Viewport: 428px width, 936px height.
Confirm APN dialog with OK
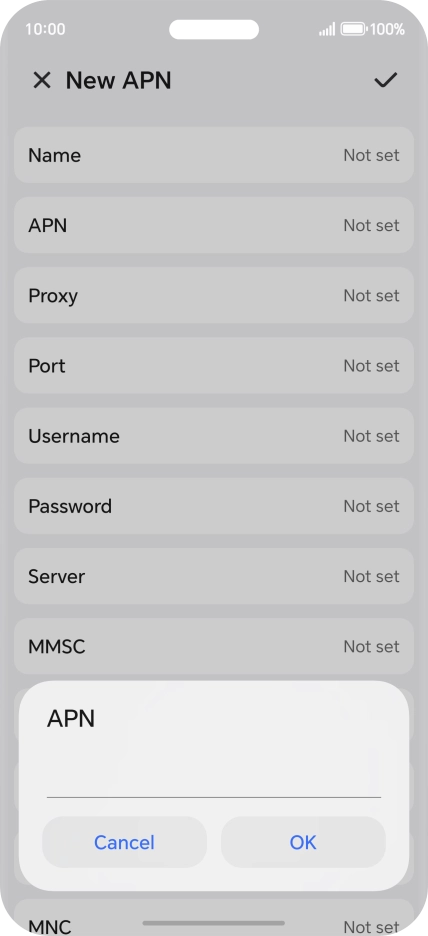(303, 842)
